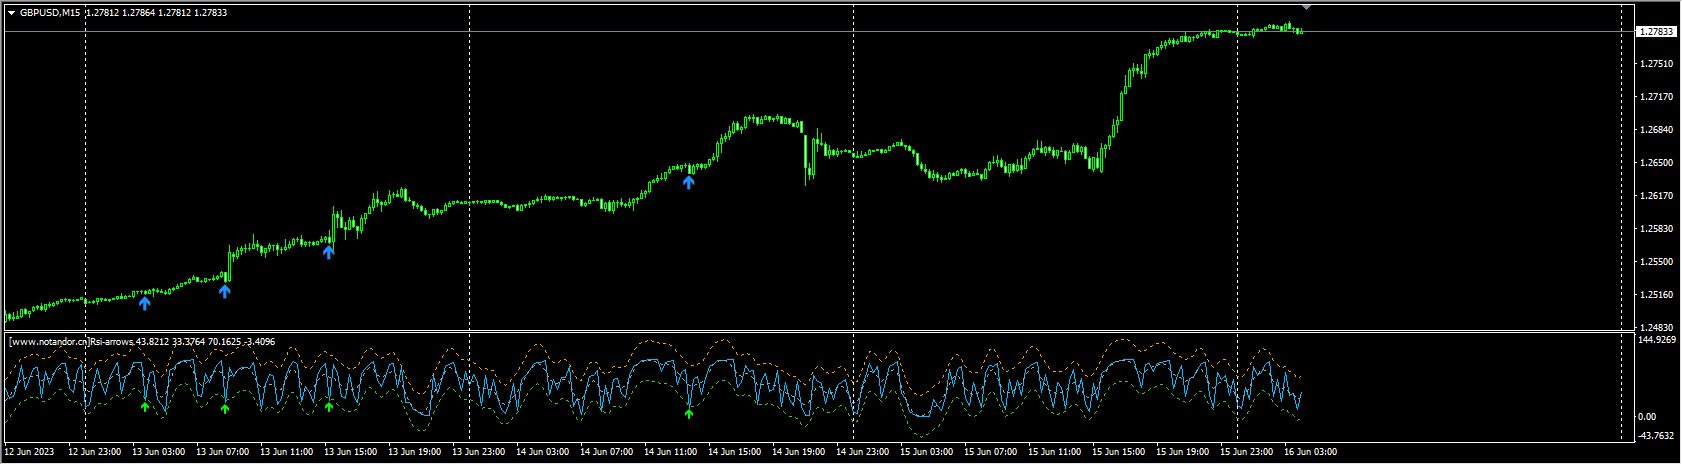1682x465 pixels.
Task: Click price scale level 1.27510
Action: tap(1656, 64)
